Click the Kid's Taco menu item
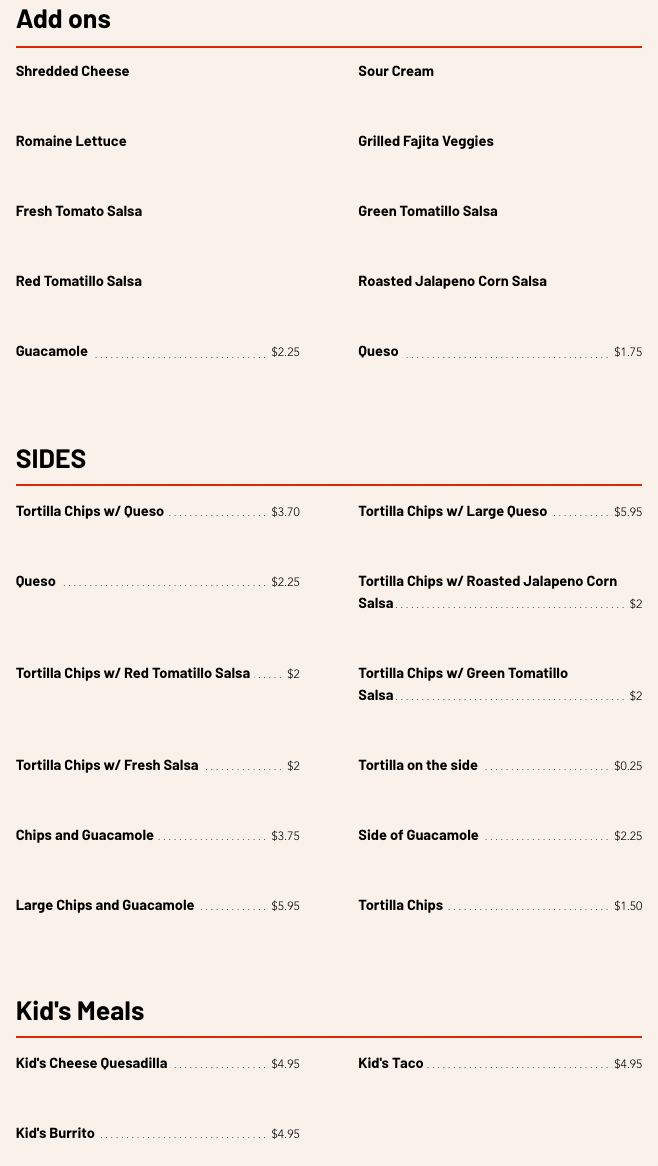The height and width of the screenshot is (1166, 658). click(391, 1063)
